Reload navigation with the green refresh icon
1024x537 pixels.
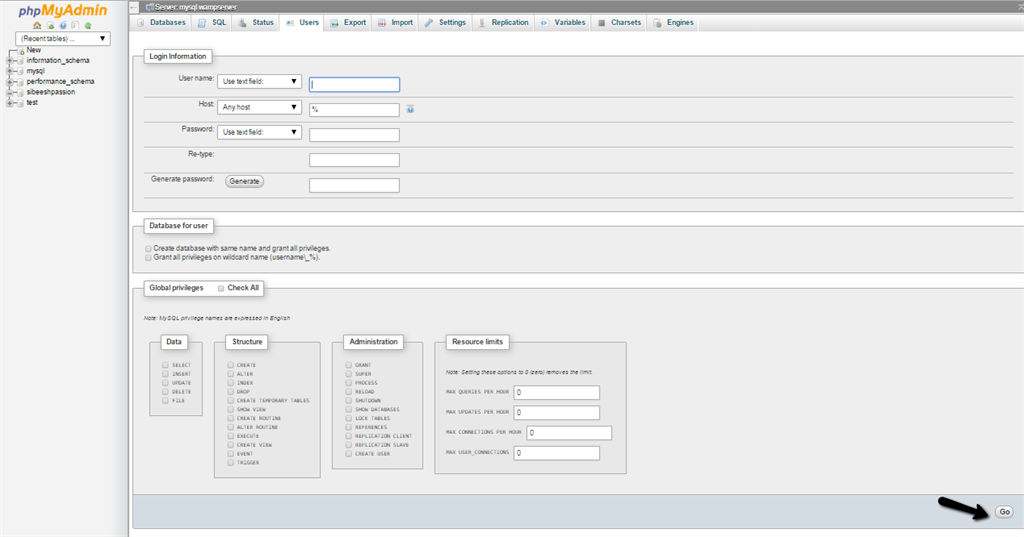(x=88, y=25)
